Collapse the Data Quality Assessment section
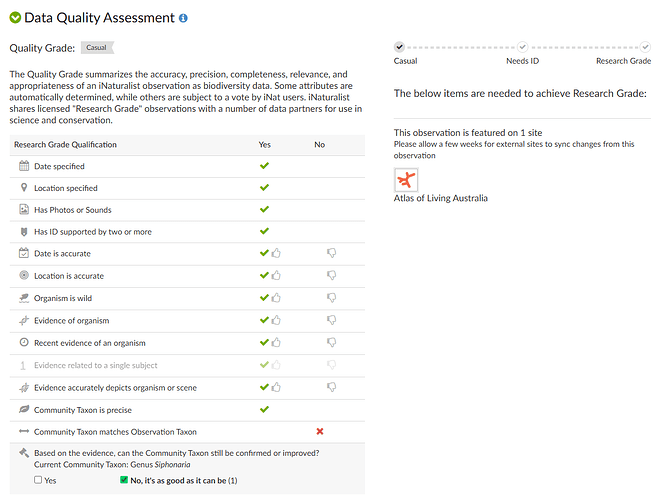This screenshot has width=663, height=500. coord(15,18)
